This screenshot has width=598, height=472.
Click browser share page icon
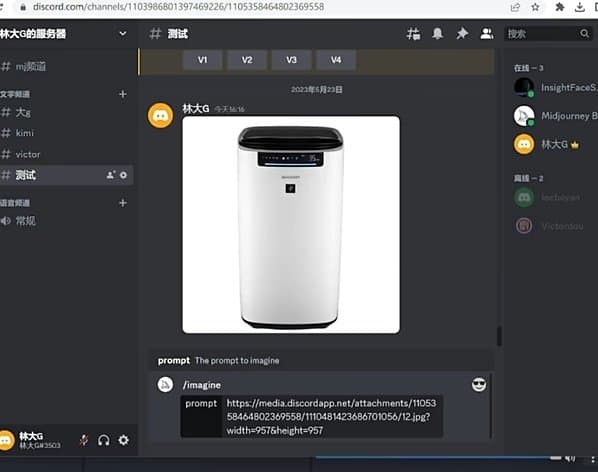pos(515,7)
